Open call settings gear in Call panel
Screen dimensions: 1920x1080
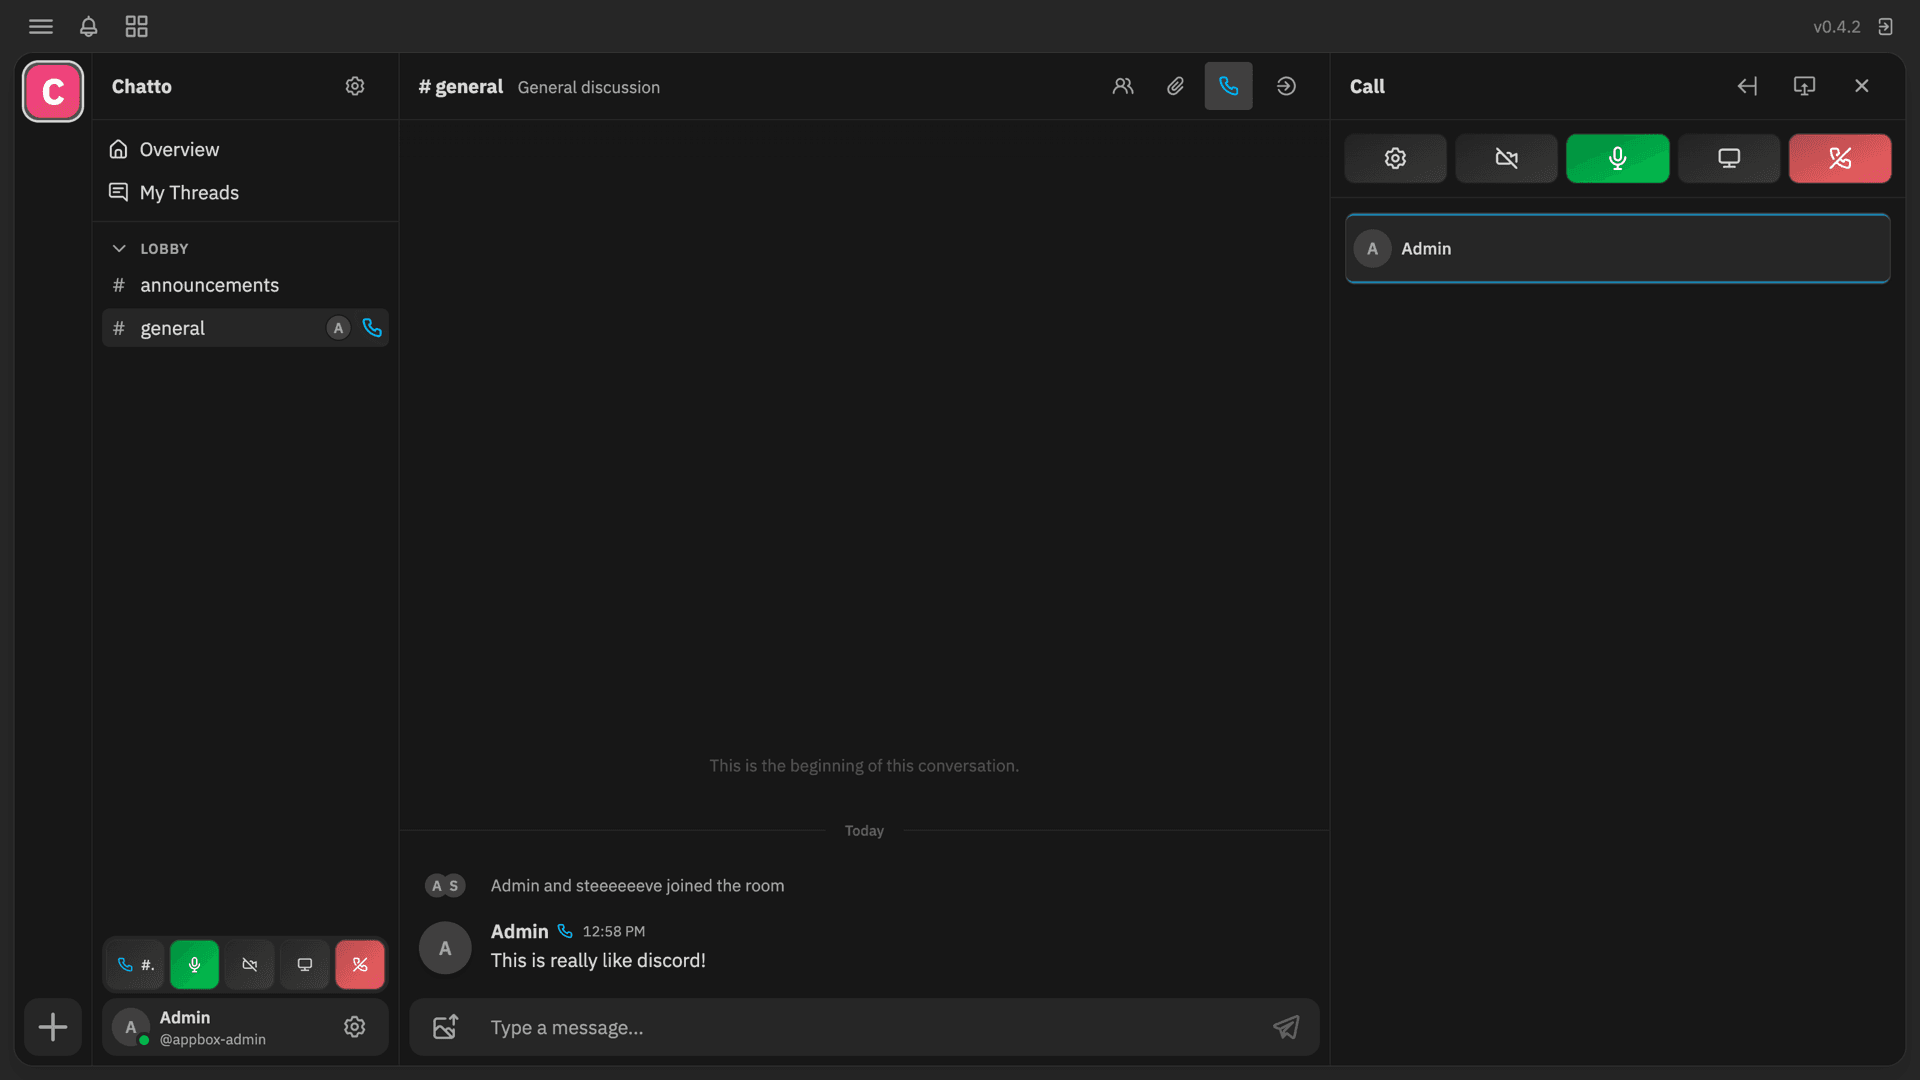click(x=1395, y=158)
